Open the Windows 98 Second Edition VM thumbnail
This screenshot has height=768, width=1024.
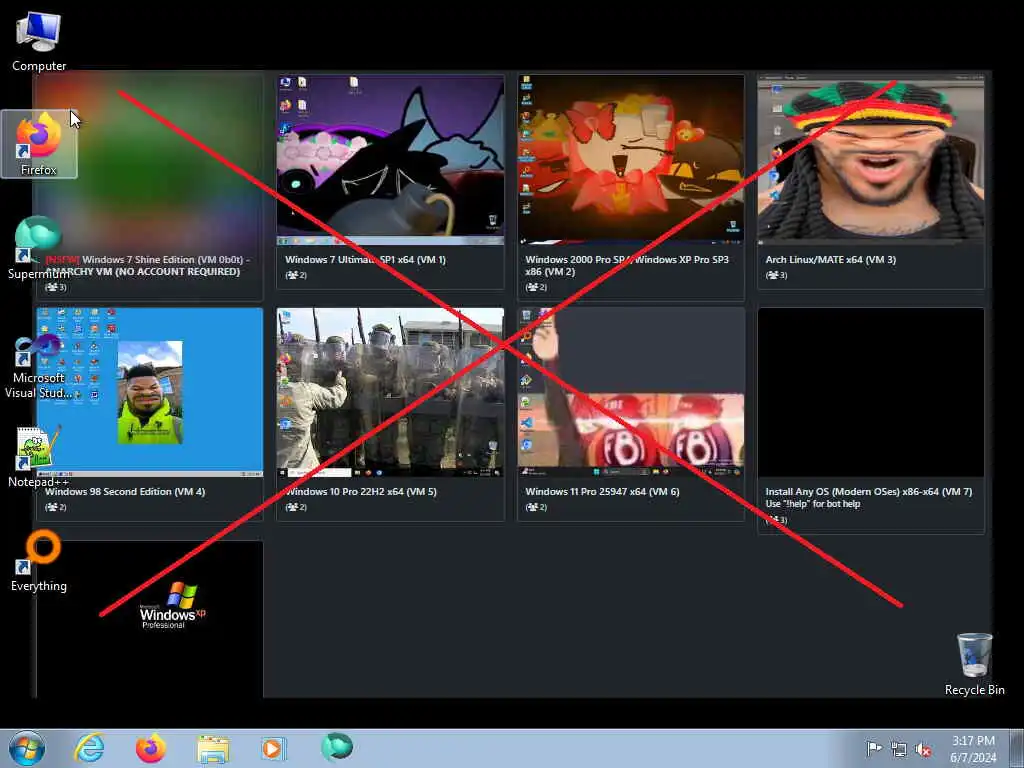click(x=150, y=392)
